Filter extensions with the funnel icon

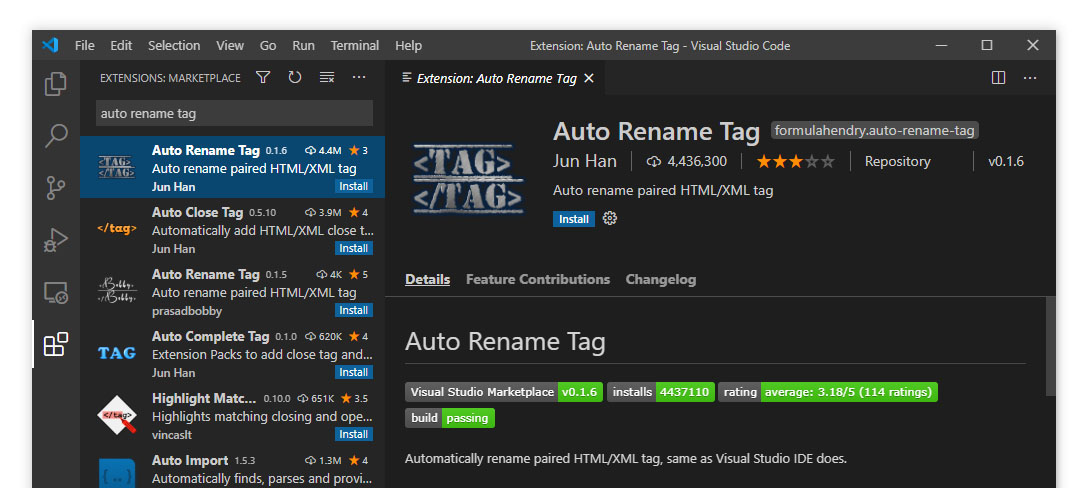[262, 78]
